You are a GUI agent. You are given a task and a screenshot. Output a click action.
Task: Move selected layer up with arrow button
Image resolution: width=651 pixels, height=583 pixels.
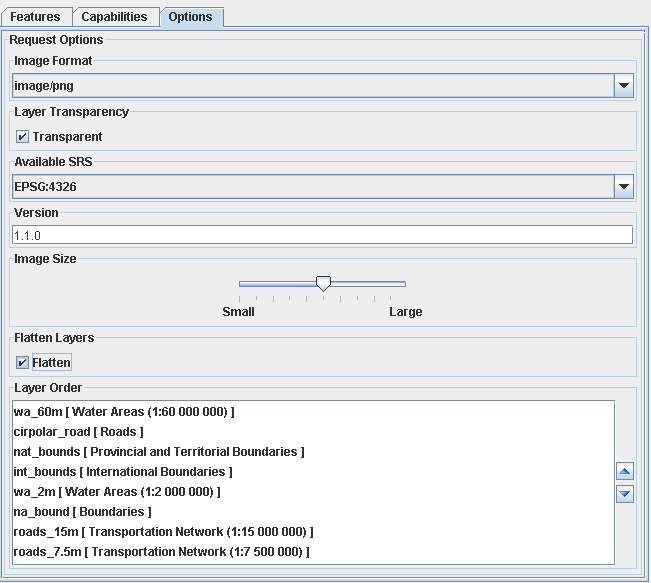[x=625, y=472]
